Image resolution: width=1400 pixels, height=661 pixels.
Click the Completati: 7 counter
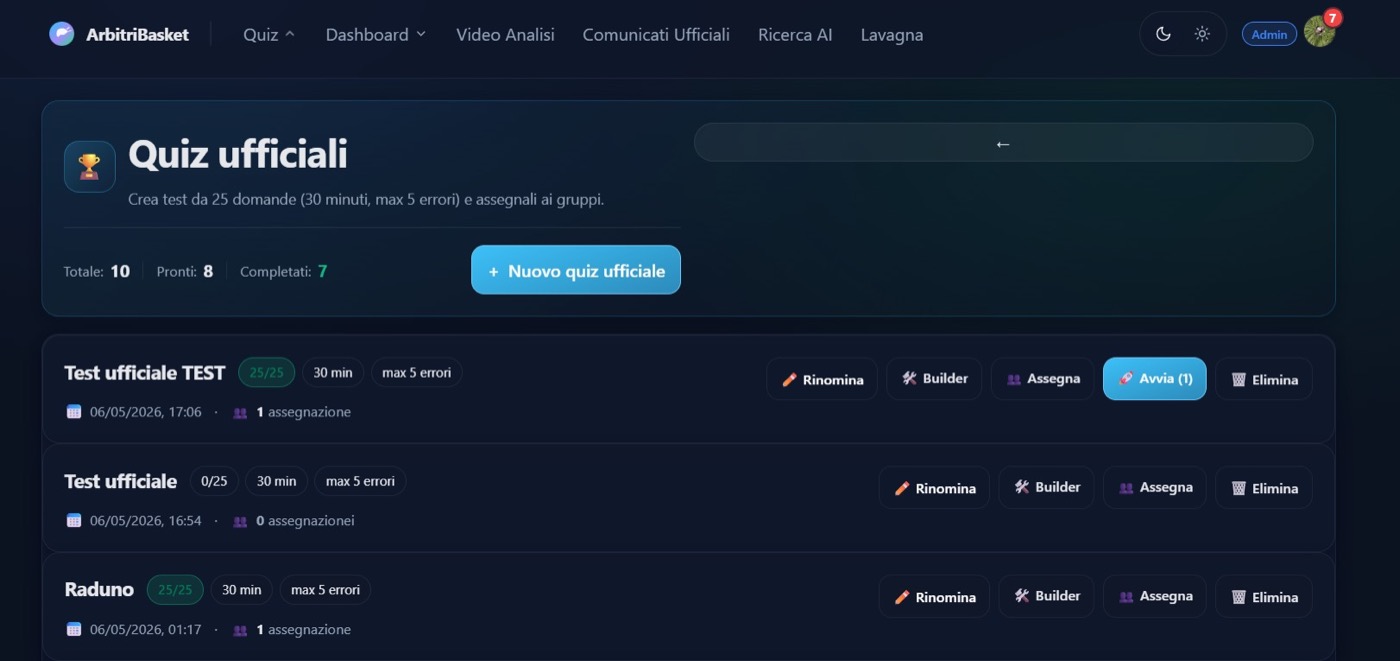(x=284, y=271)
